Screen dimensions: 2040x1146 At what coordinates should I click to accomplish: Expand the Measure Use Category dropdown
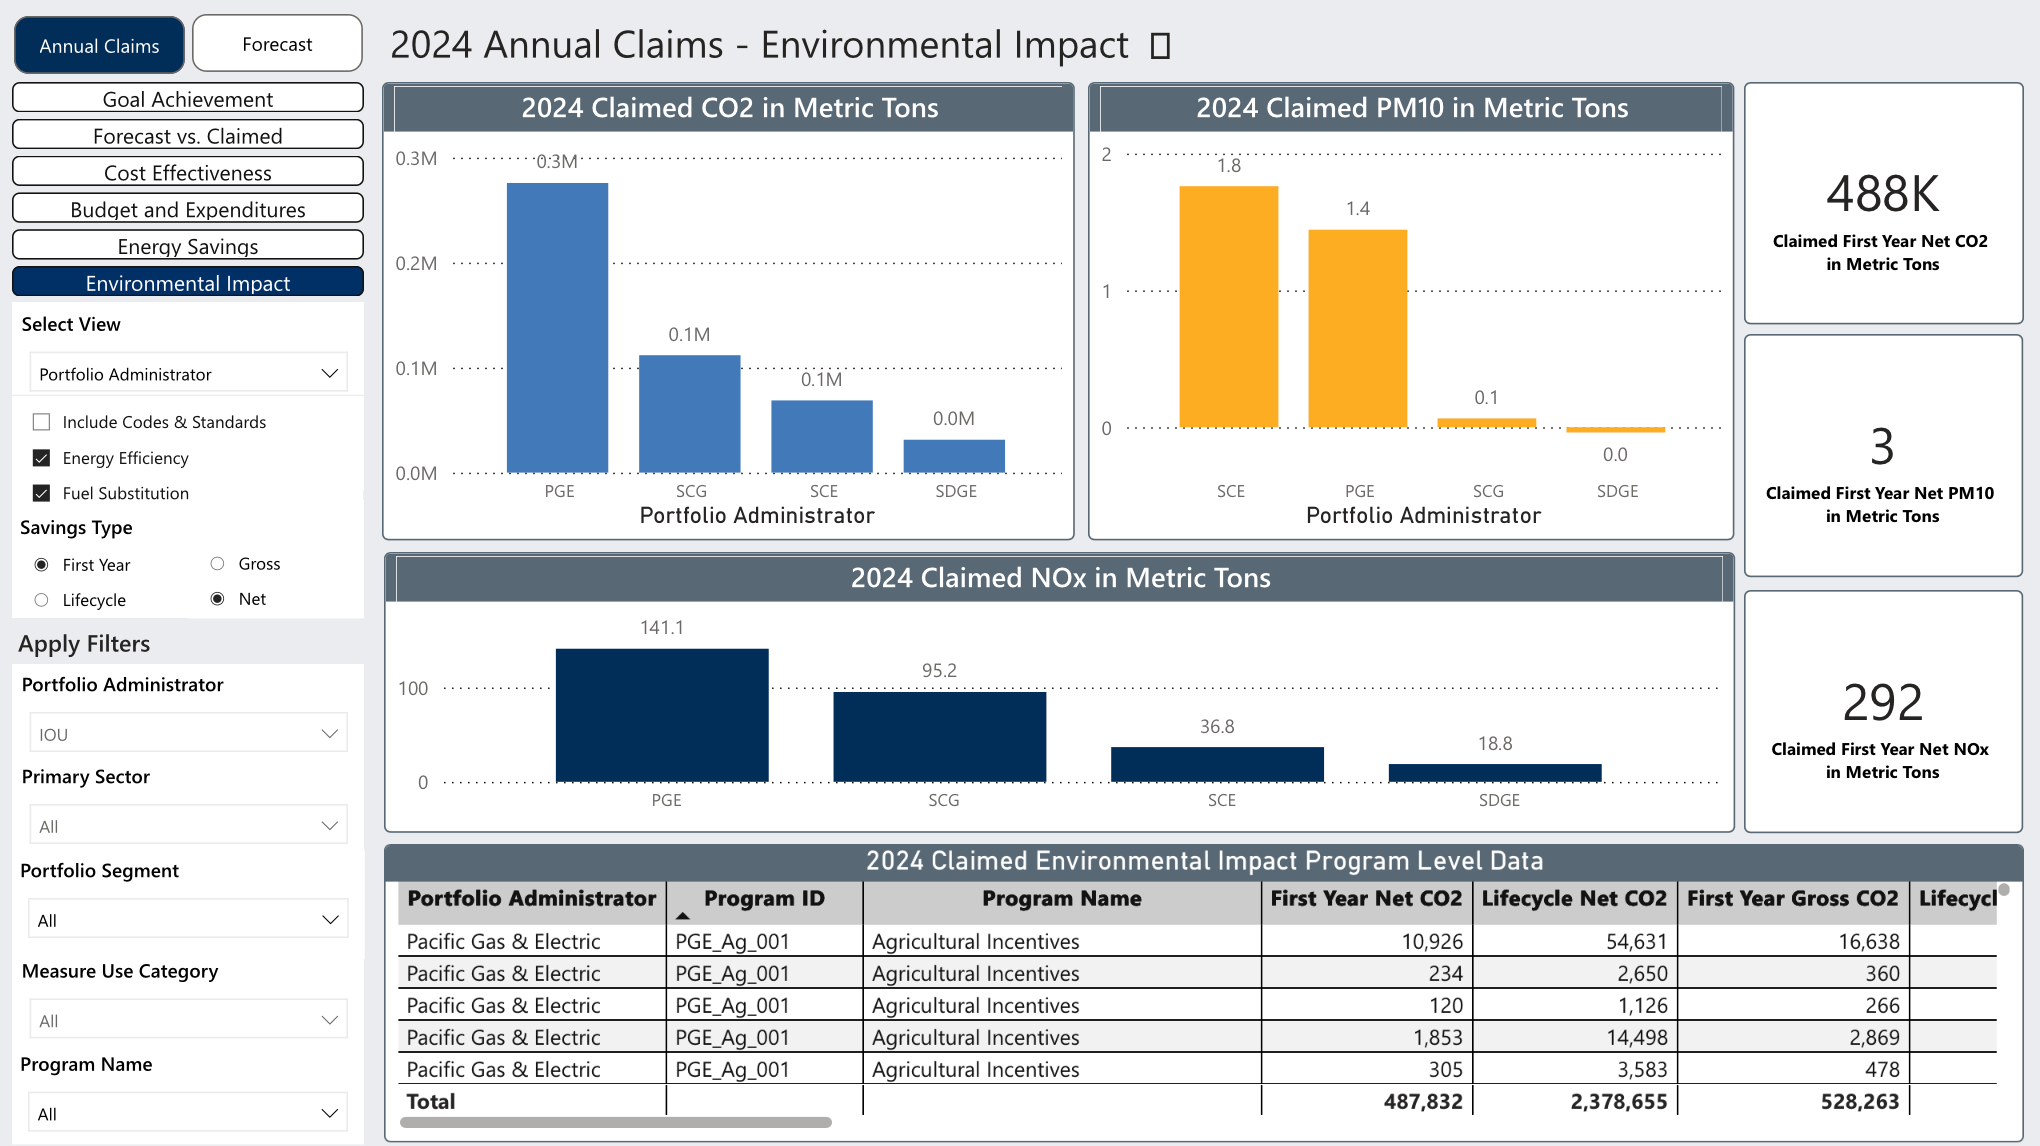pyautogui.click(x=189, y=1019)
